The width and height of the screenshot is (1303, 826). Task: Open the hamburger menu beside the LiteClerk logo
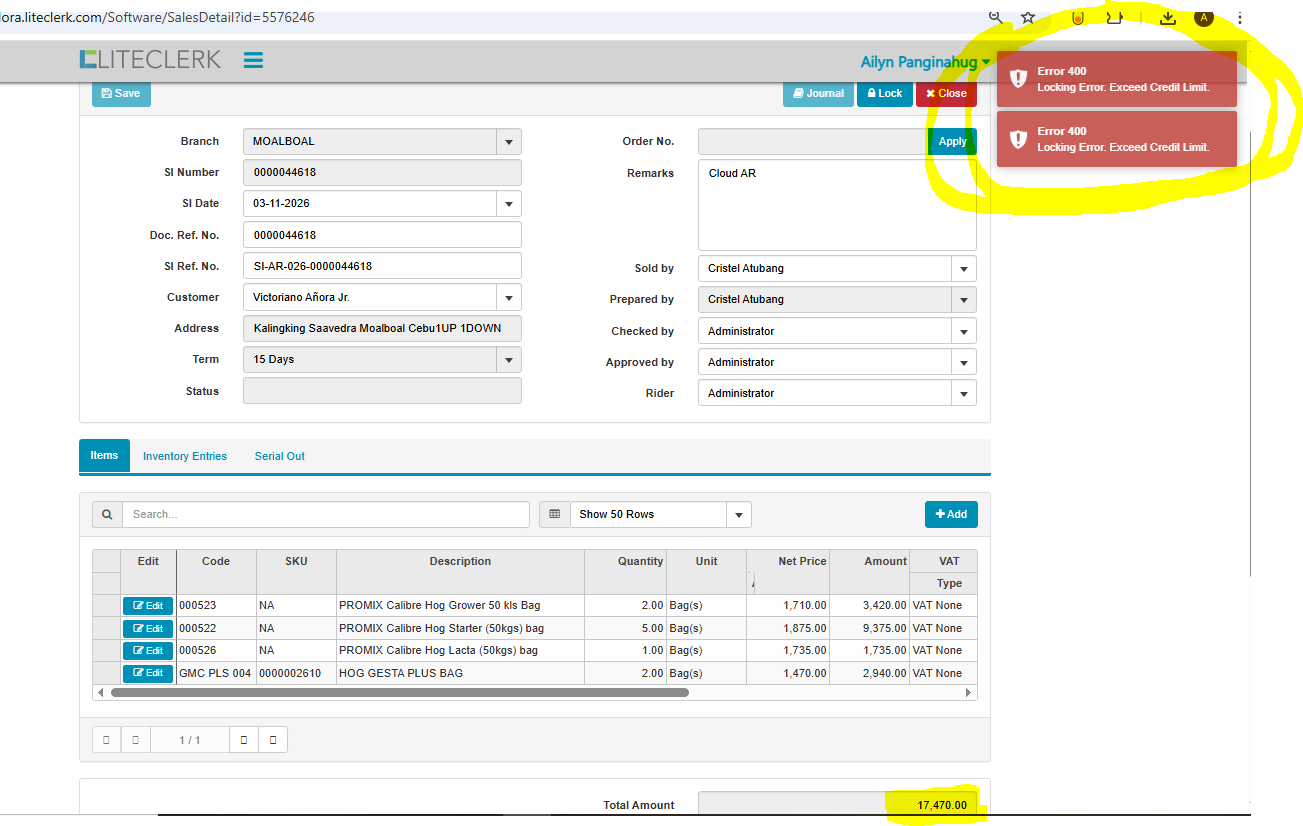coord(253,60)
